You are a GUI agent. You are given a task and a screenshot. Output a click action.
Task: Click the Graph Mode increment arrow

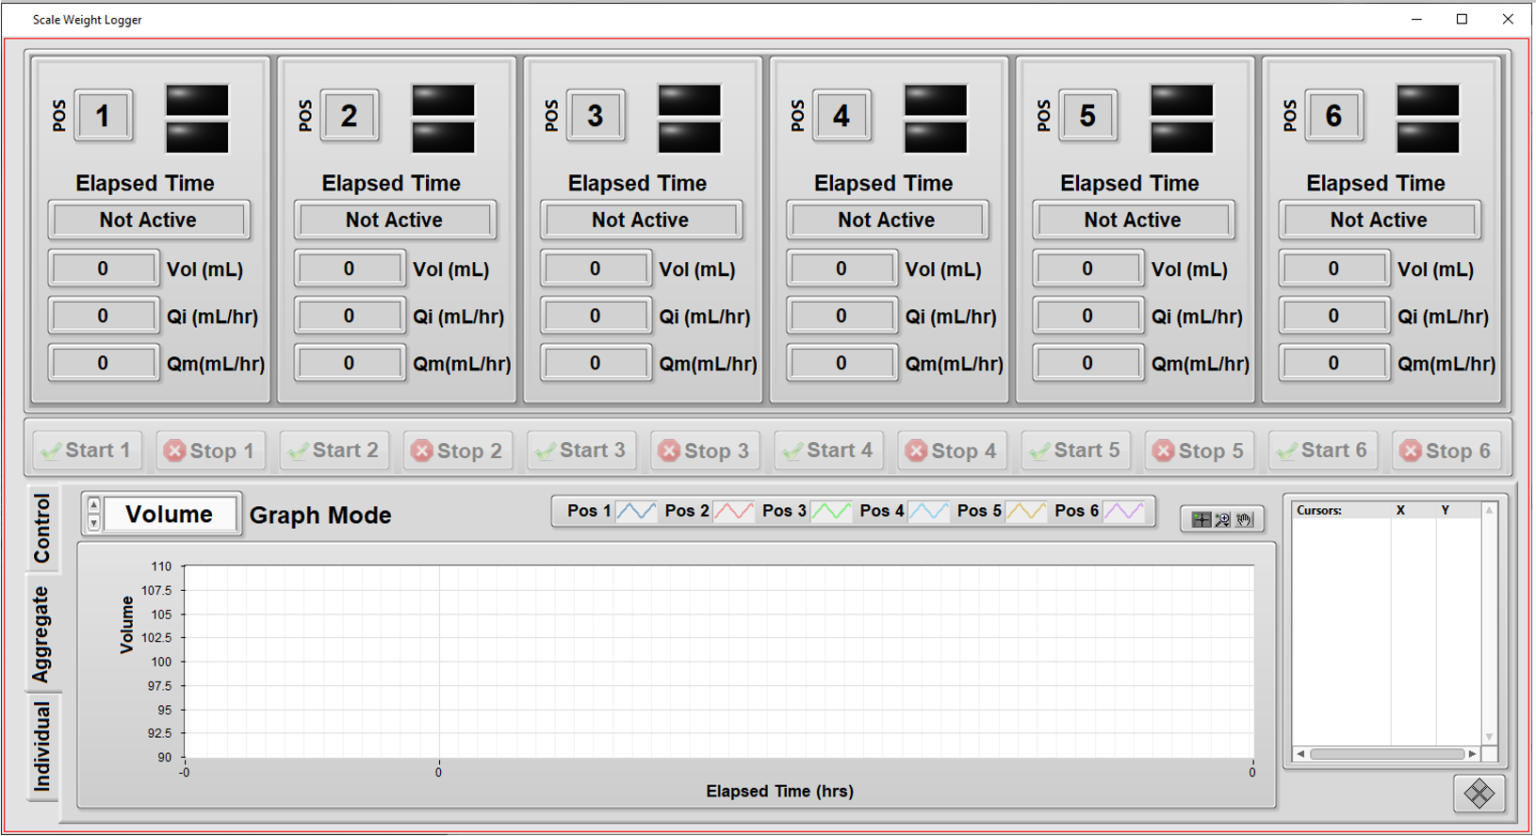coord(92,506)
